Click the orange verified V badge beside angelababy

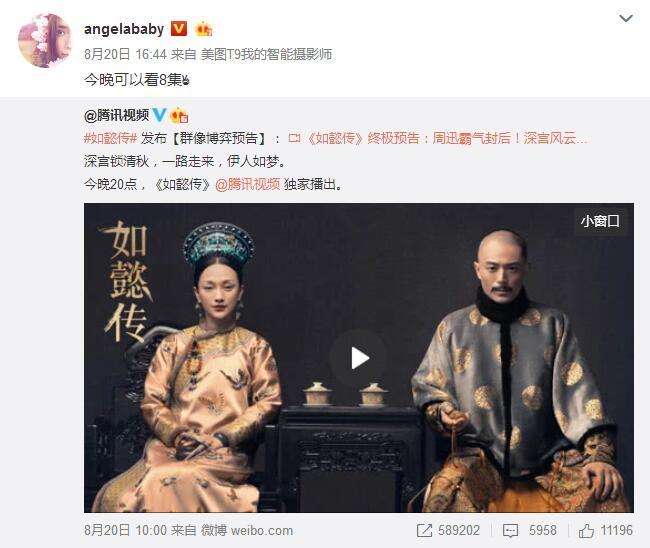point(179,29)
